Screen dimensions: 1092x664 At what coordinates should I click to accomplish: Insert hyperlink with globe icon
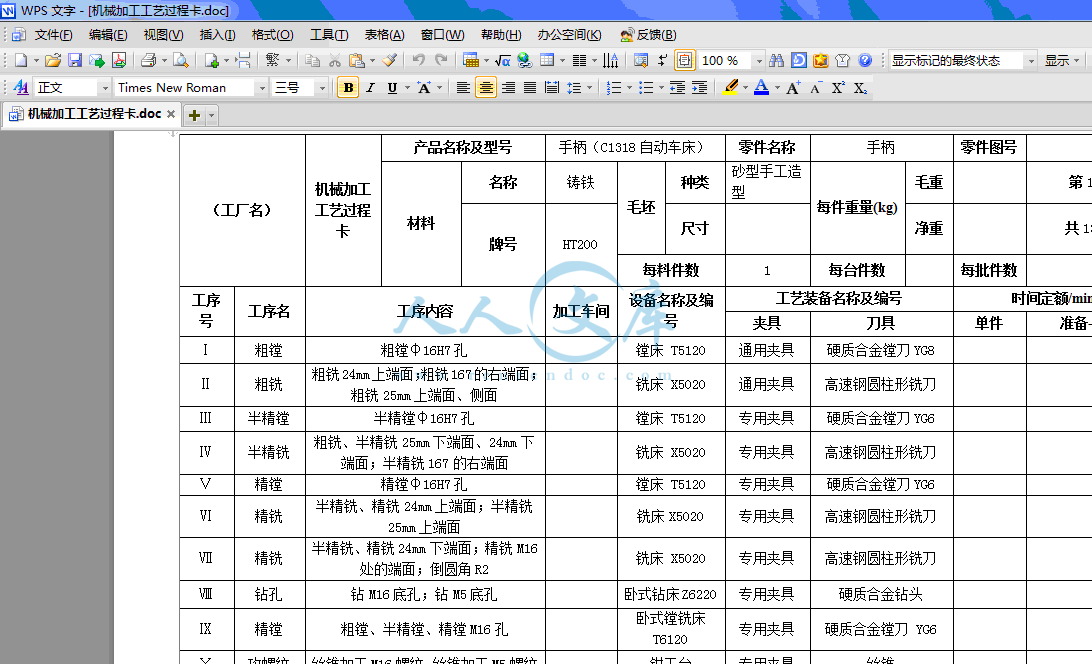point(524,61)
